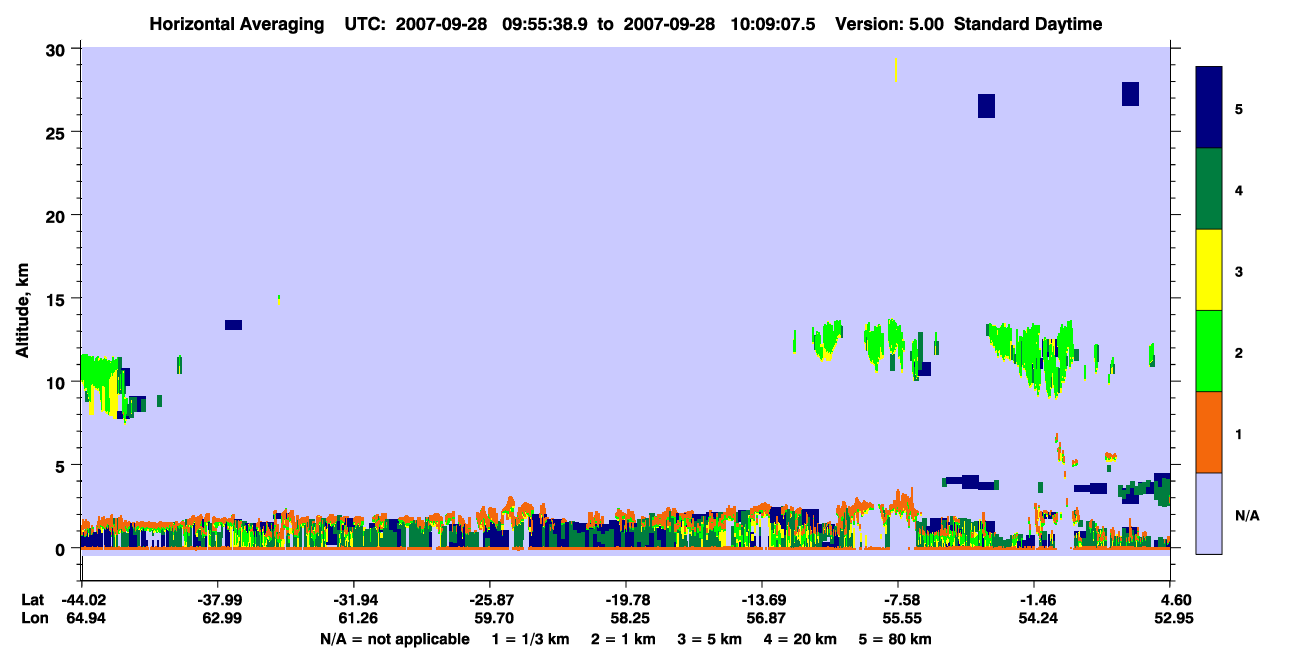Click the dark blue block near 13 km altitude
Viewport: 1300px width, 667px height.
pos(233,325)
